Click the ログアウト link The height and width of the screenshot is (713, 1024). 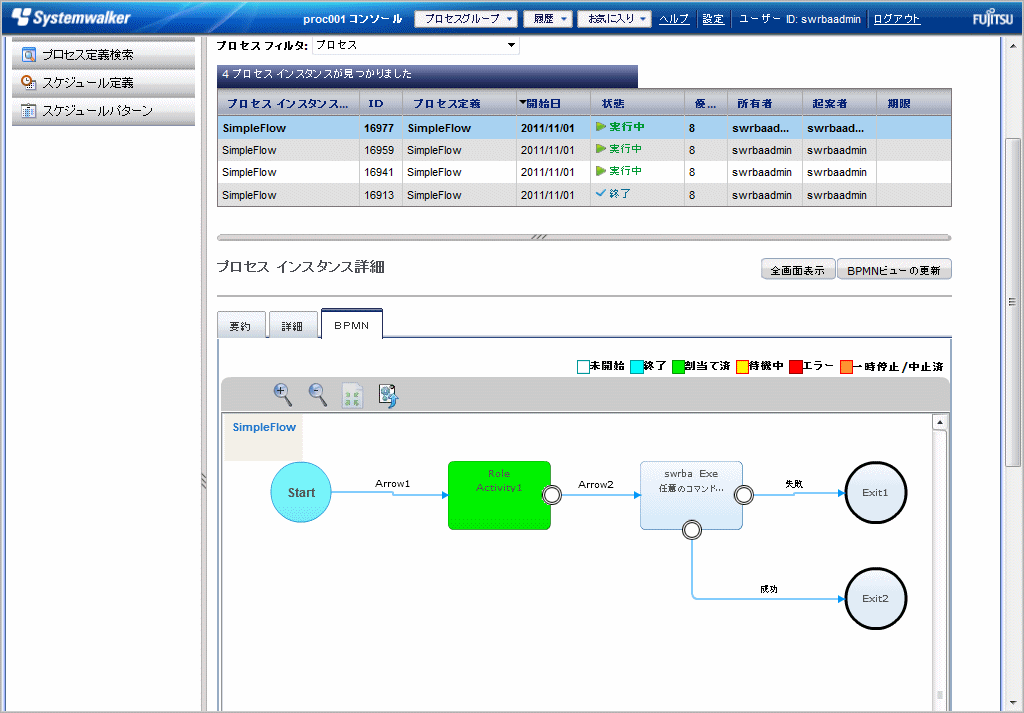[897, 19]
